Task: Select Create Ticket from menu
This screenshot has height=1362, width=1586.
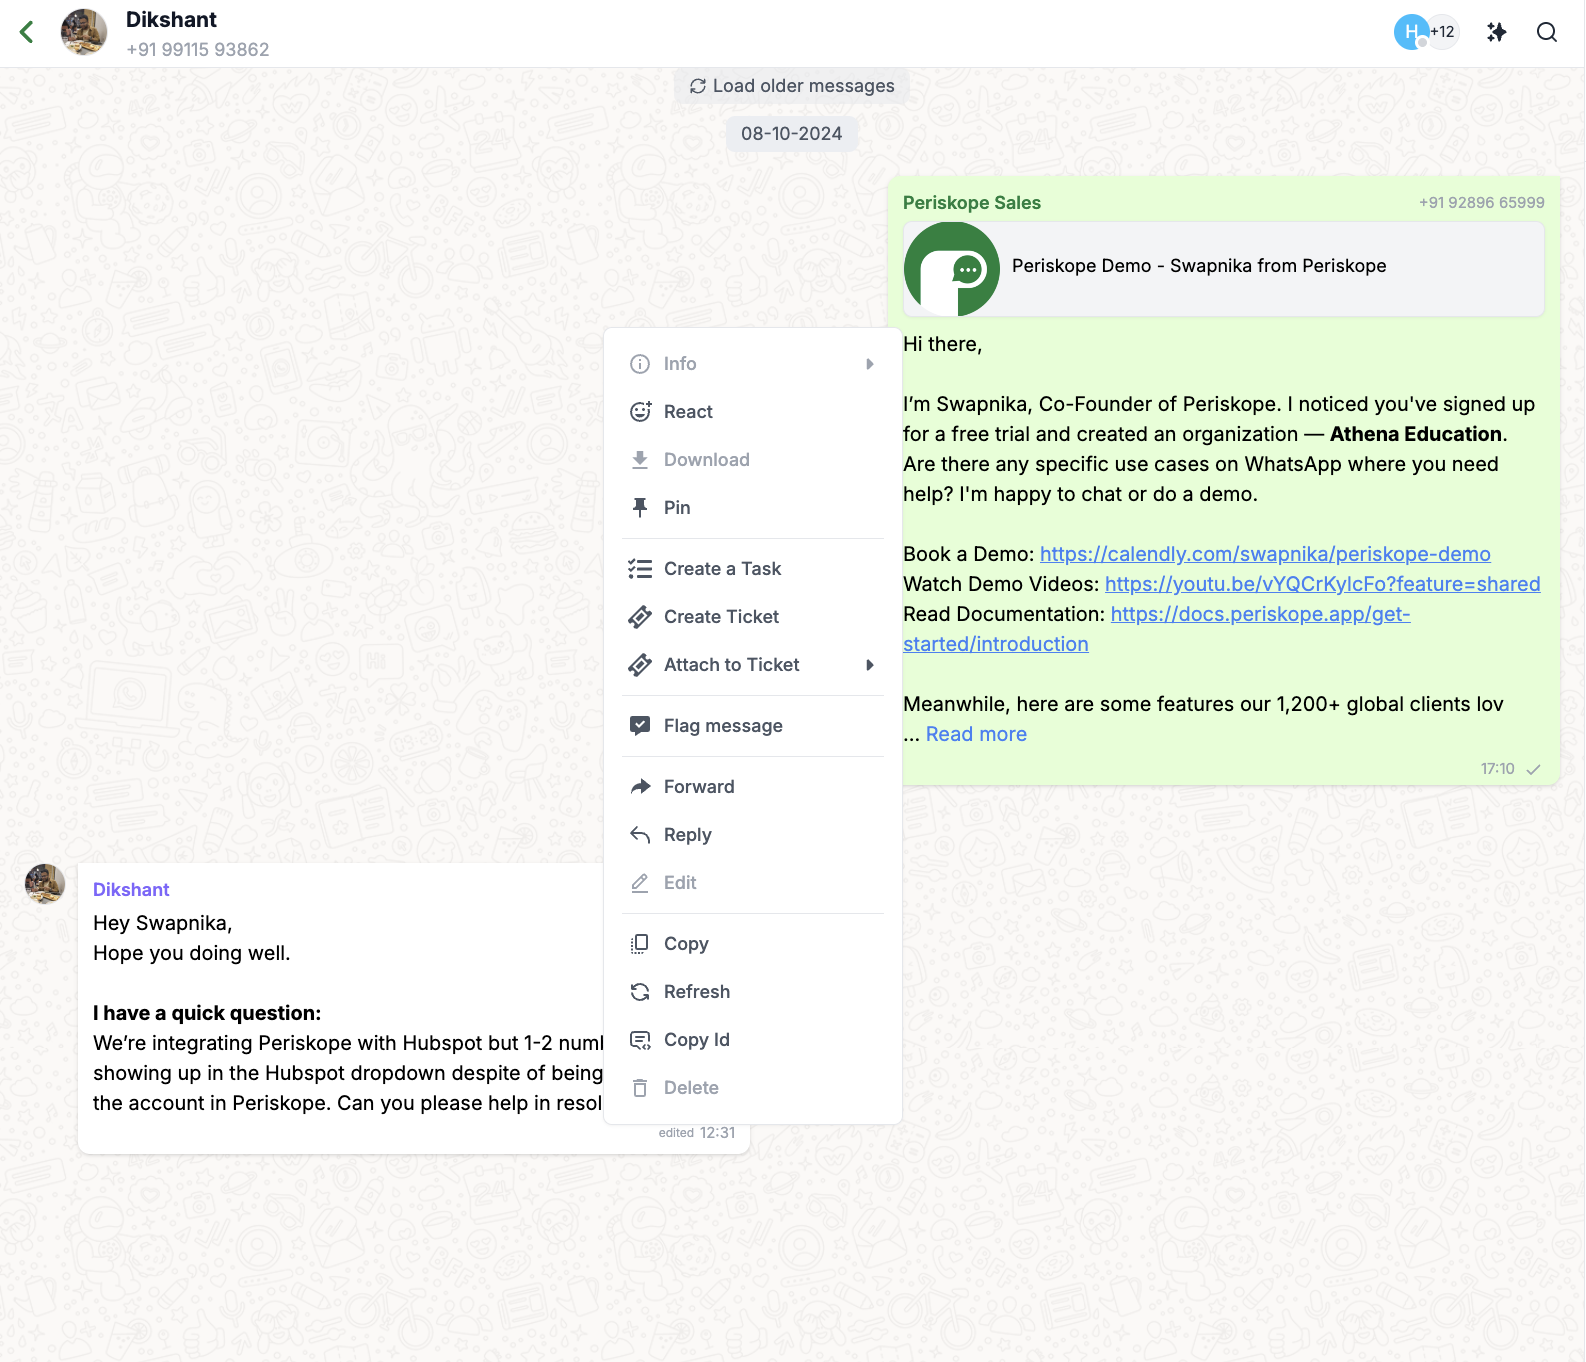Action: (x=753, y=617)
